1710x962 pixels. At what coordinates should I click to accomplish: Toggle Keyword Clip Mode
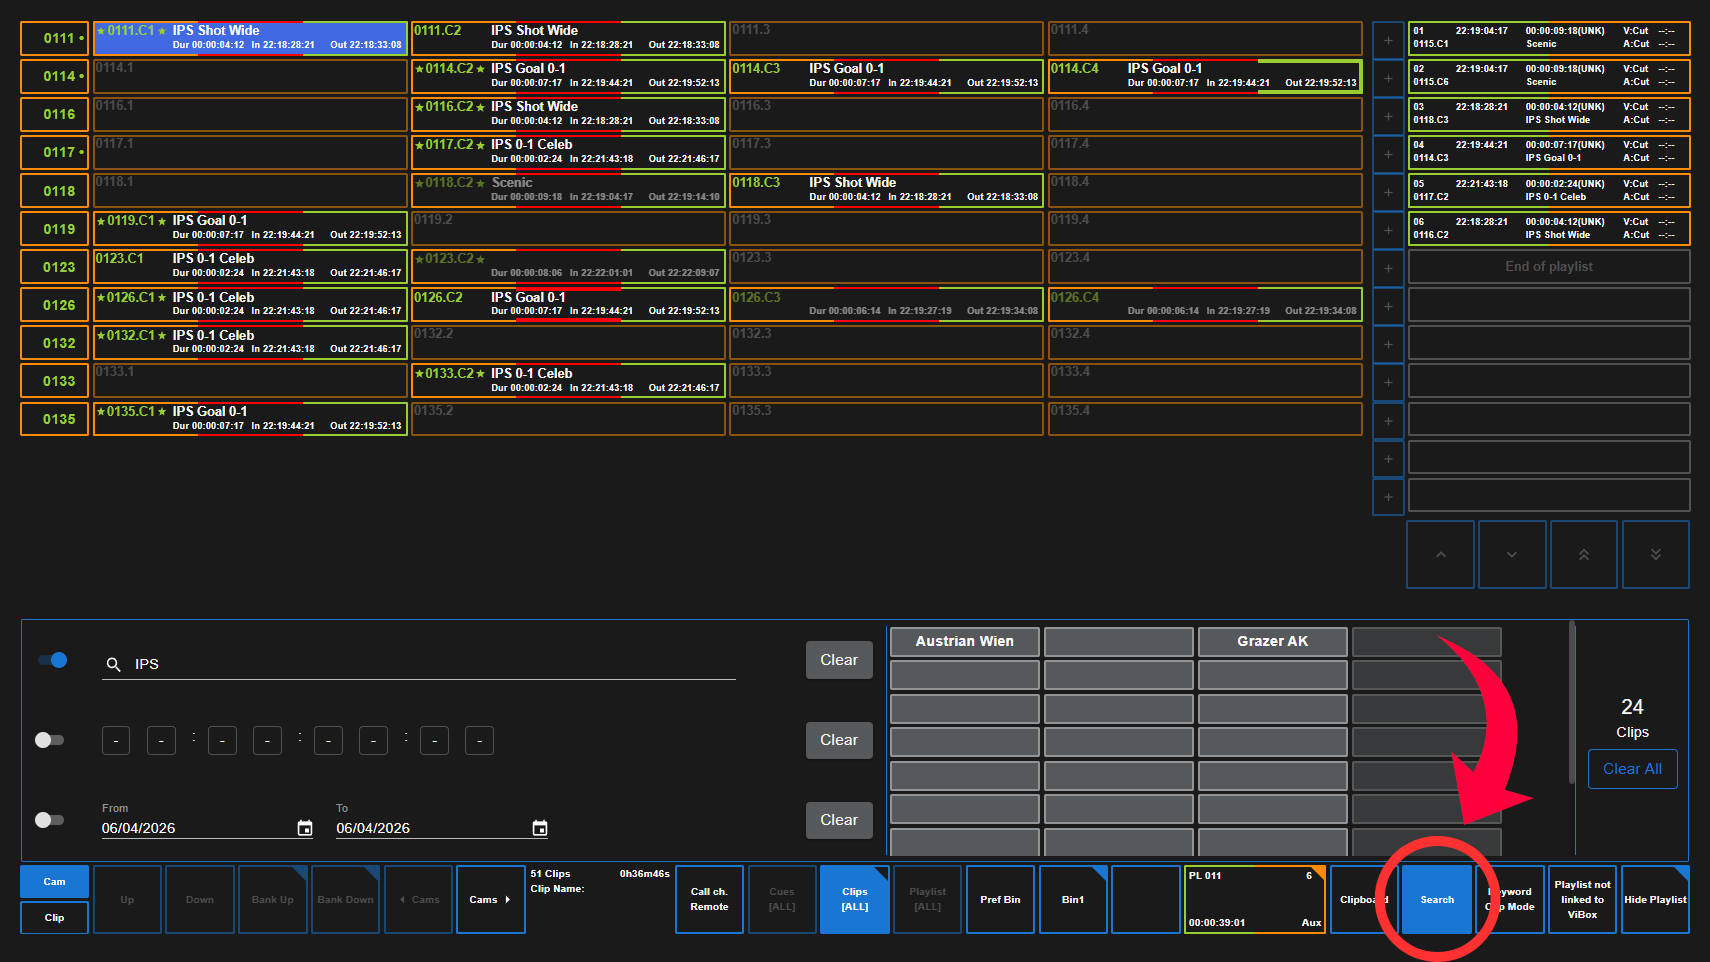(x=1510, y=900)
